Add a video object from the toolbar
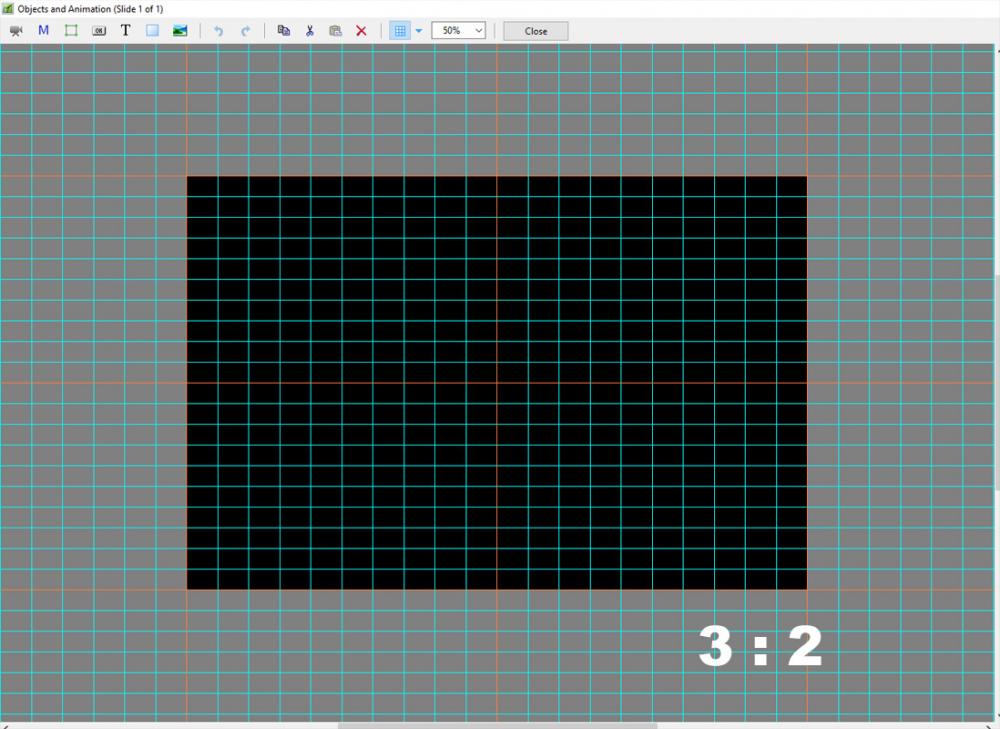 [16, 31]
